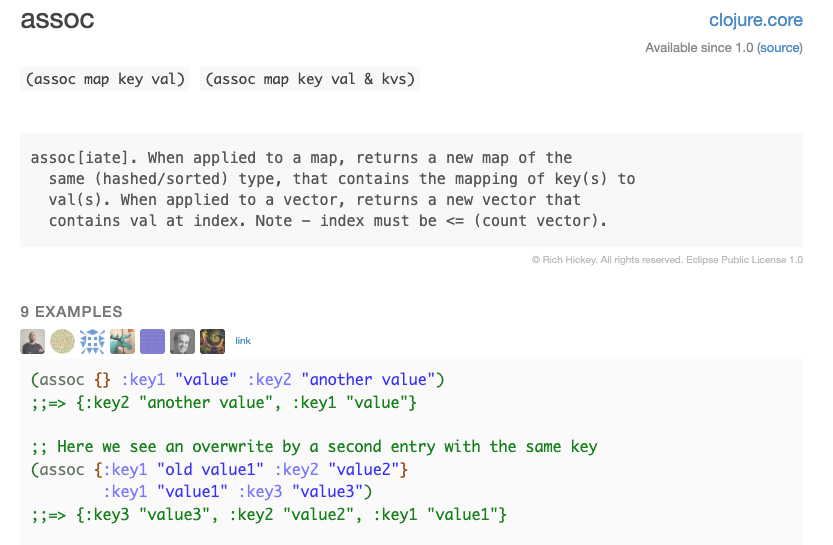Open the grayscale smiling man avatar
Image resolution: width=833 pixels, height=545 pixels.
182,341
